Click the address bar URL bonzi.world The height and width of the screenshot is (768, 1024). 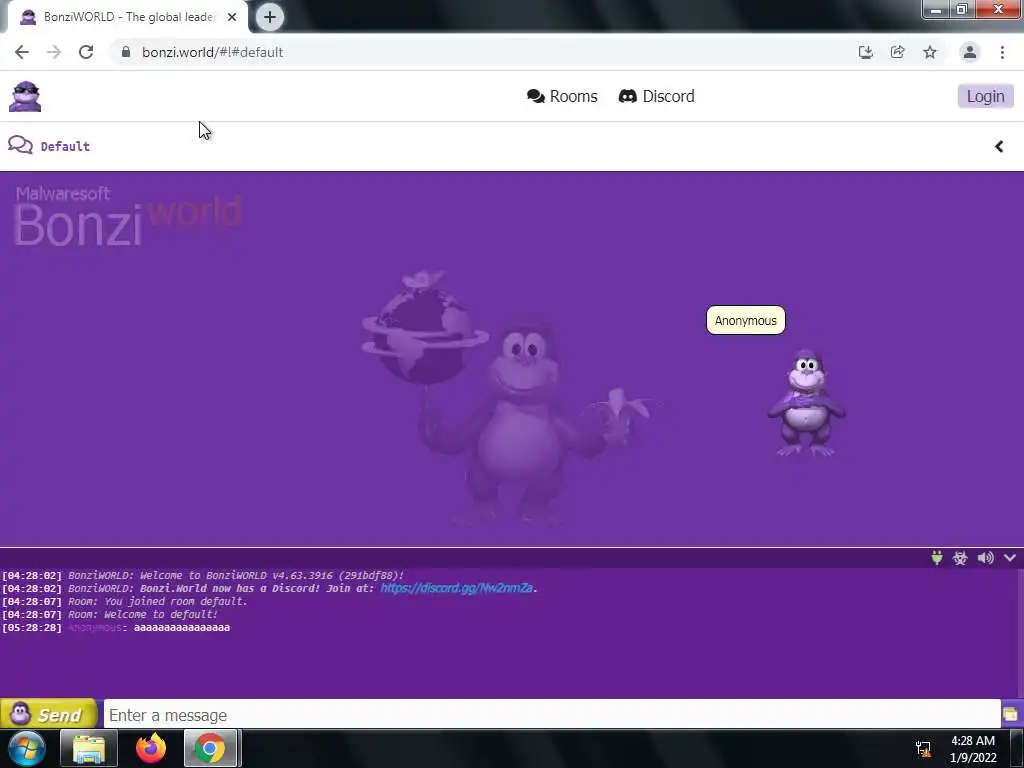tap(212, 52)
